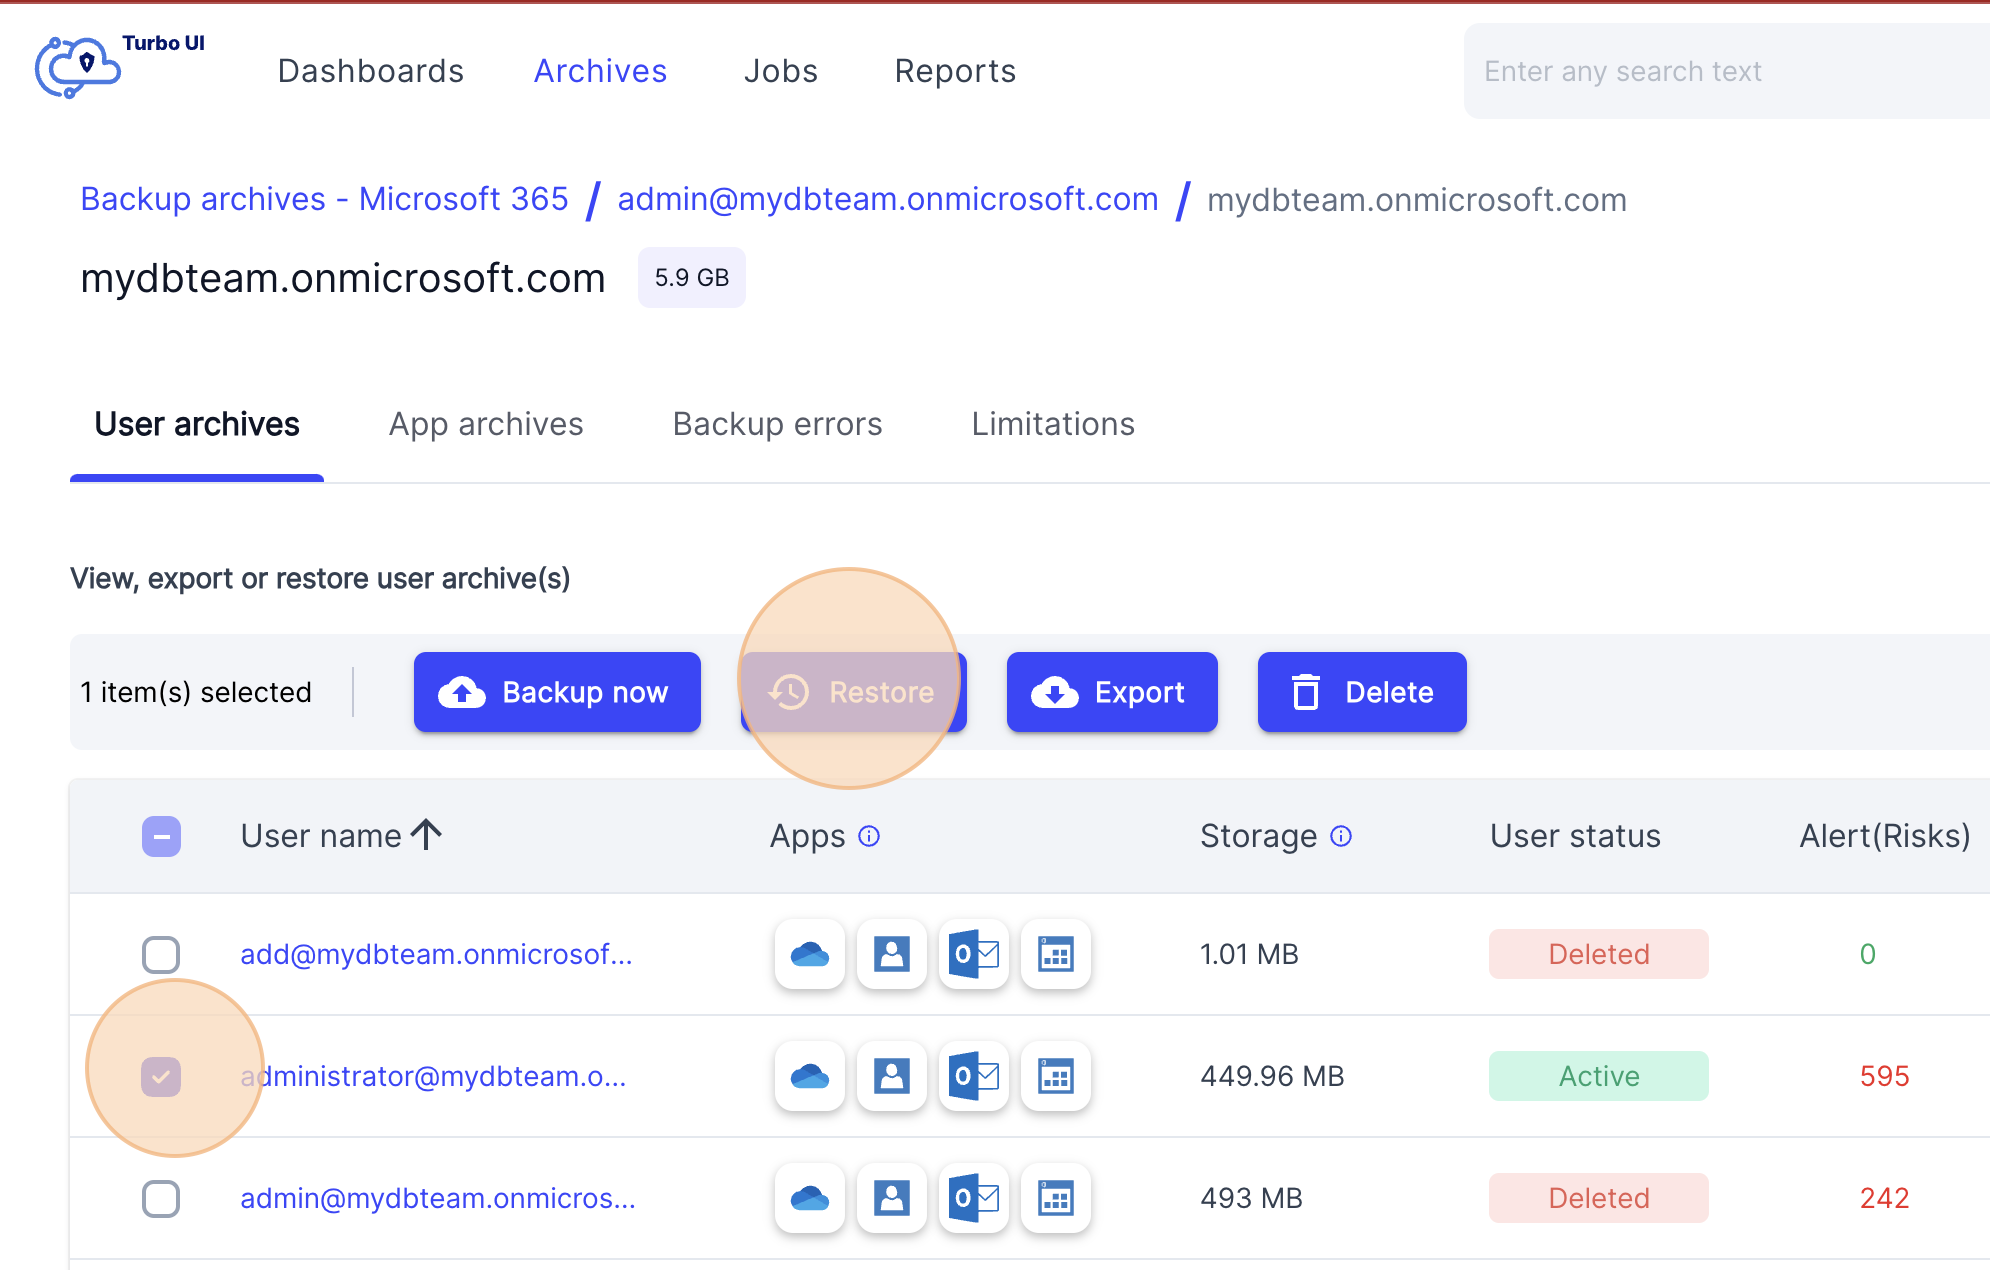Check the admin@mydbteam row checkbox
This screenshot has width=1990, height=1270.
pos(161,1198)
